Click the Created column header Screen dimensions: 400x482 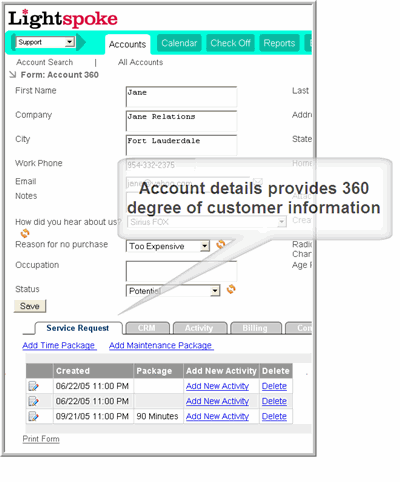(x=93, y=371)
